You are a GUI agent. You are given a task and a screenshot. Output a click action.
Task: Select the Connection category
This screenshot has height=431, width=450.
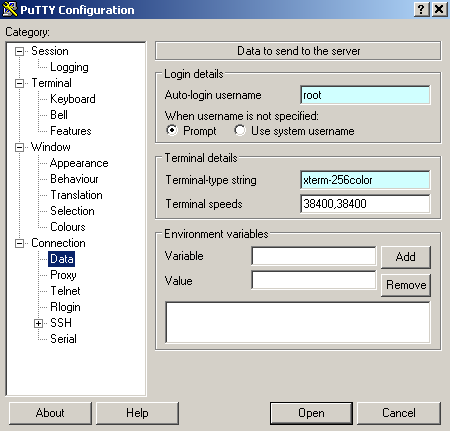point(58,243)
